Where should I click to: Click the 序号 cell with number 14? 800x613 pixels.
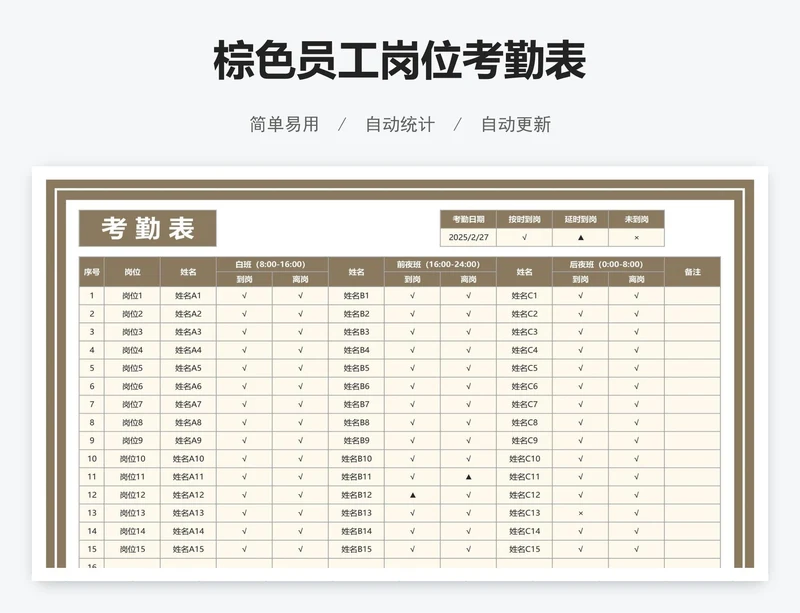[x=92, y=531]
